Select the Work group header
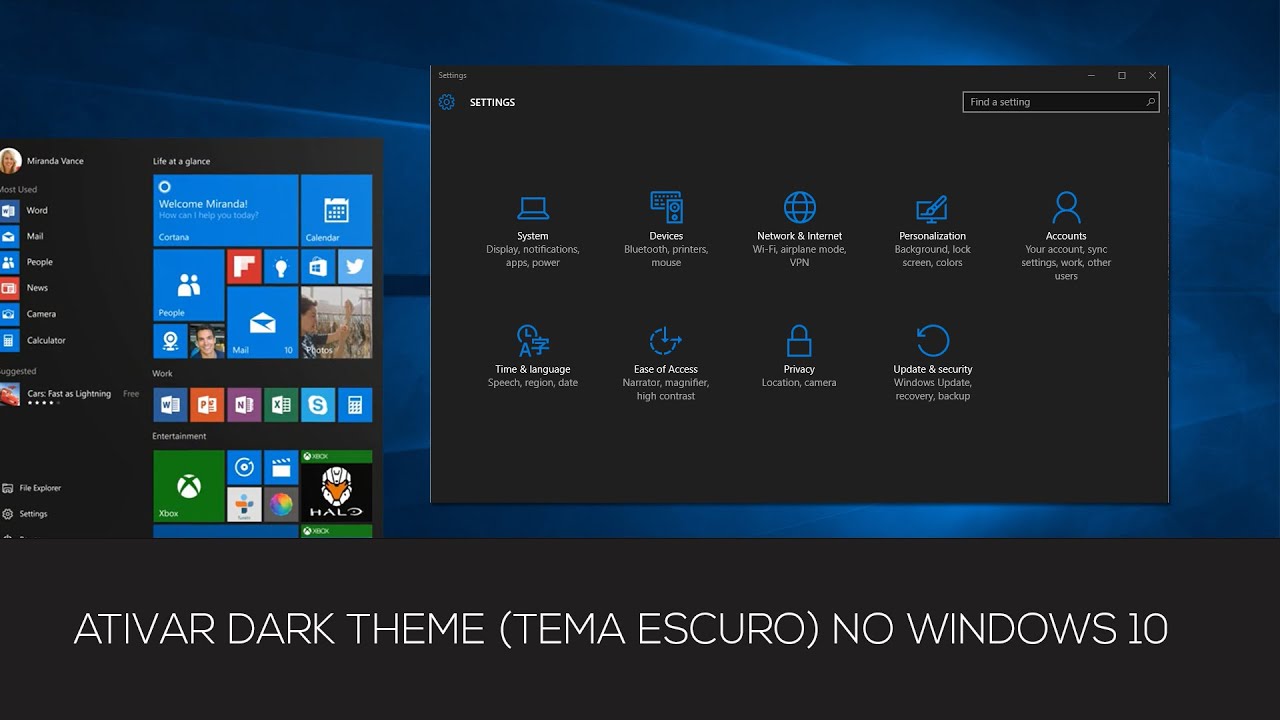Screen dimensions: 1280x720 coord(162,373)
